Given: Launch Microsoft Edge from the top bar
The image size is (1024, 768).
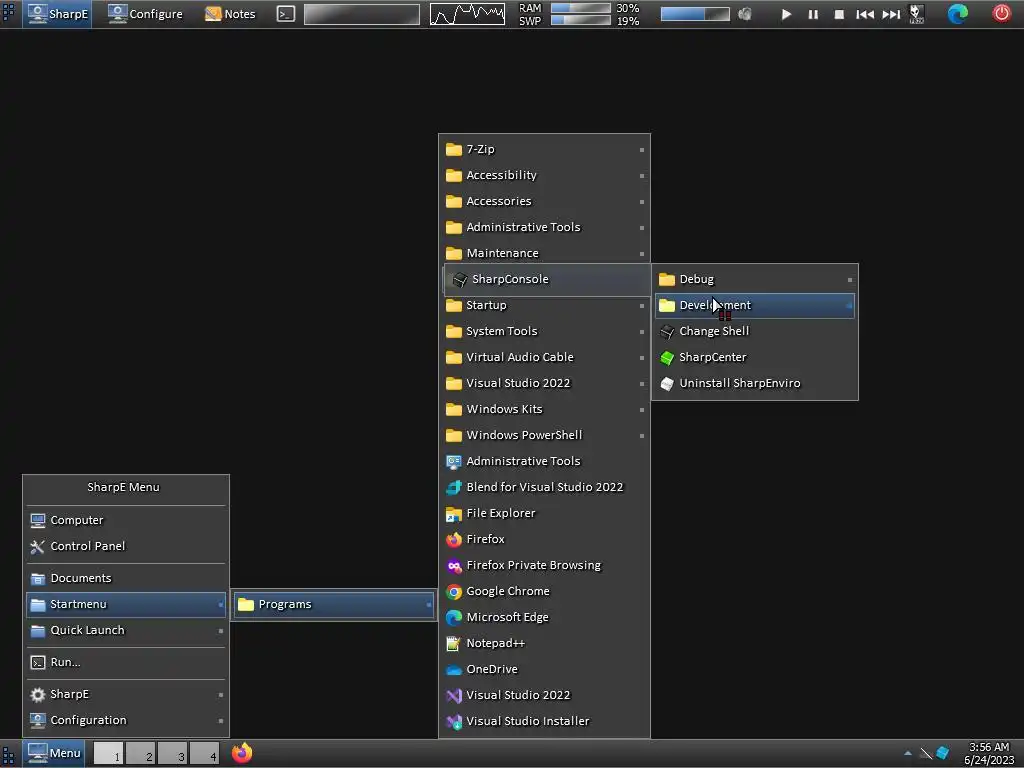Looking at the screenshot, I should click(957, 14).
